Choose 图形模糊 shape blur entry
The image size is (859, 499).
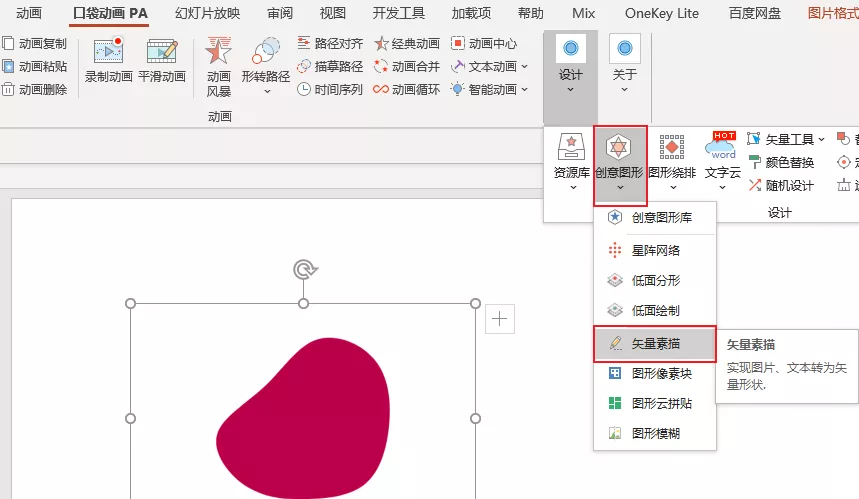click(x=655, y=434)
